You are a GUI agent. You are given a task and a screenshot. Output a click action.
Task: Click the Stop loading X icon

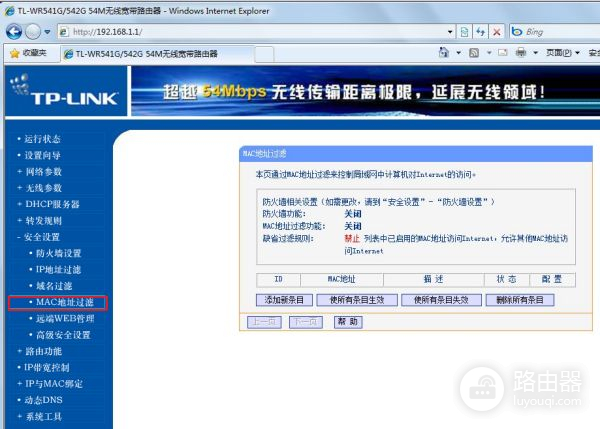497,31
